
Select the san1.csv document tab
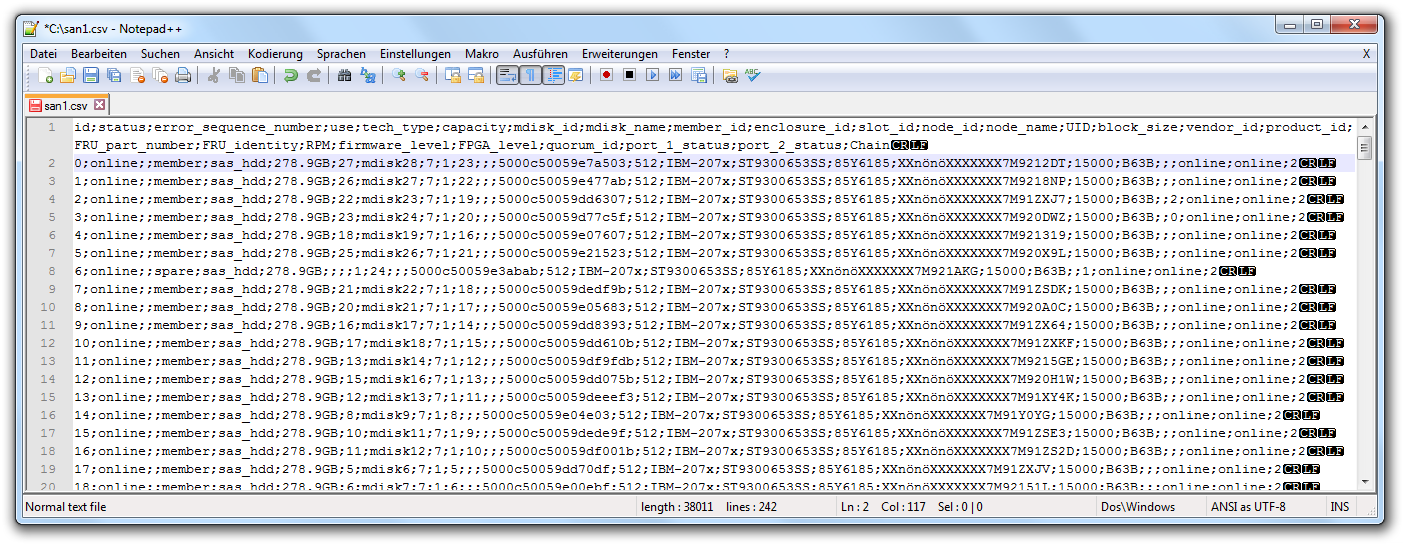(x=65, y=105)
